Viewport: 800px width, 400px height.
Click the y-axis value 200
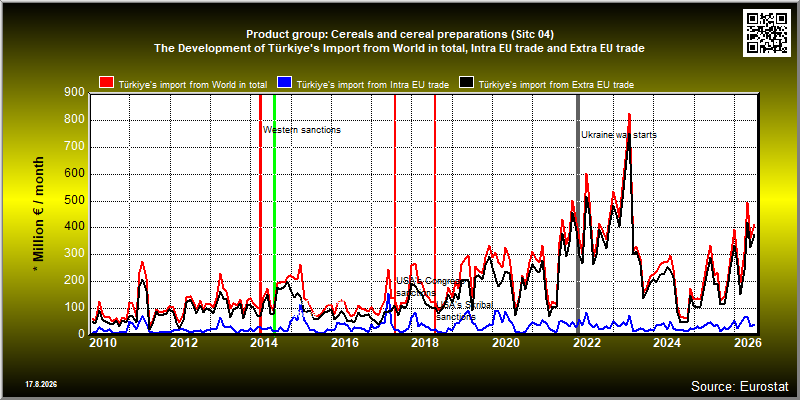click(76, 281)
